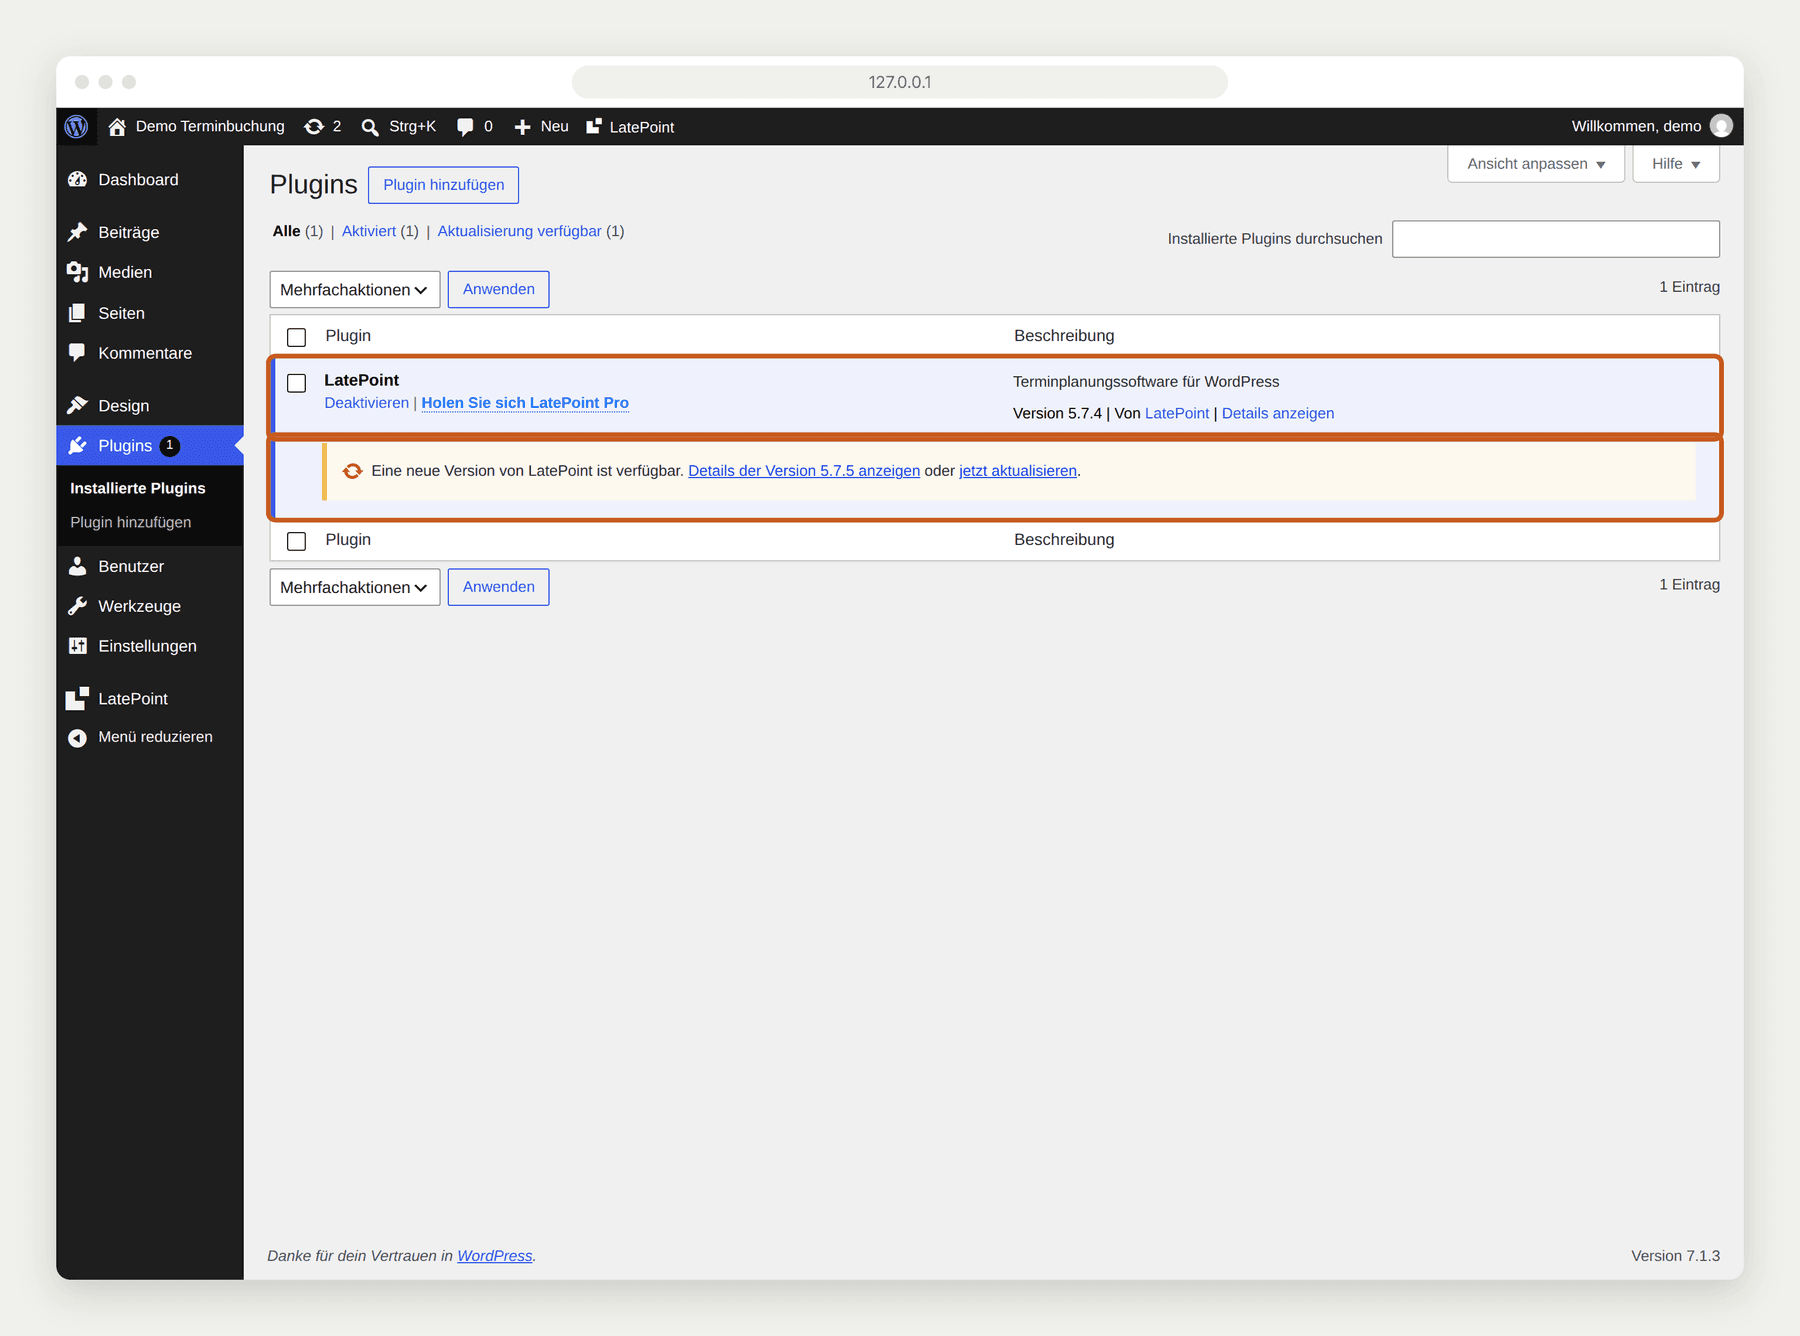The width and height of the screenshot is (1800, 1336).
Task: Click the user avatar next to Willkommen, demo
Action: [1721, 126]
